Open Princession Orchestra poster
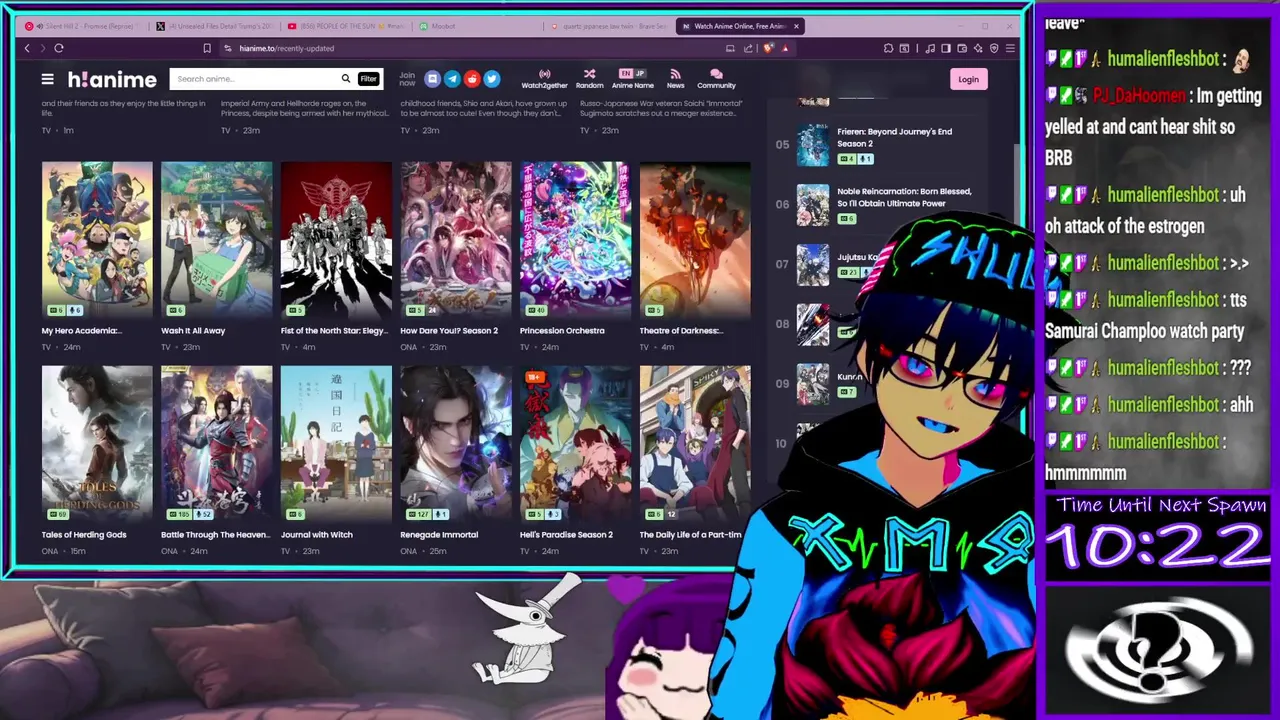 (575, 239)
